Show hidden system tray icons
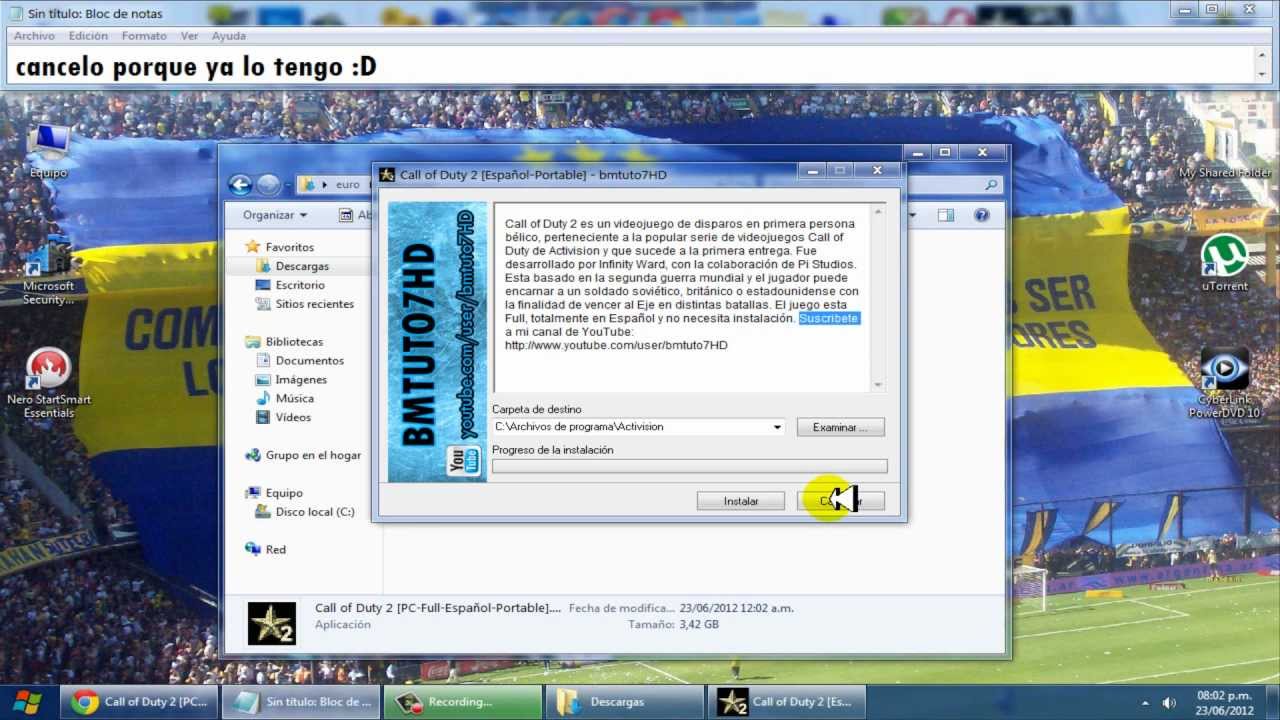 [1145, 703]
